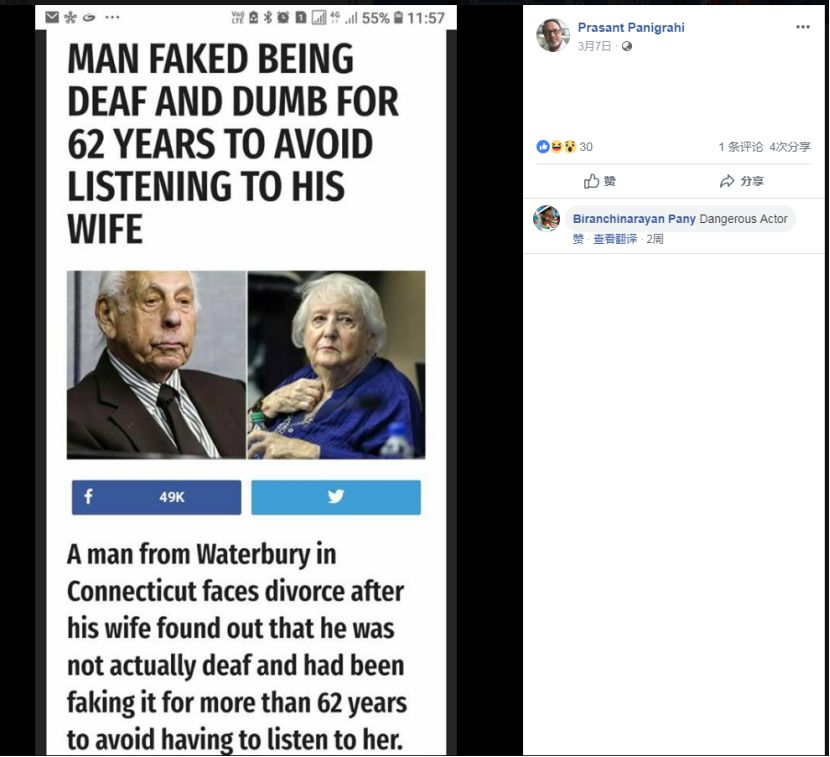Click the Twitter bird share button in image
This screenshot has width=830, height=757.
(335, 497)
